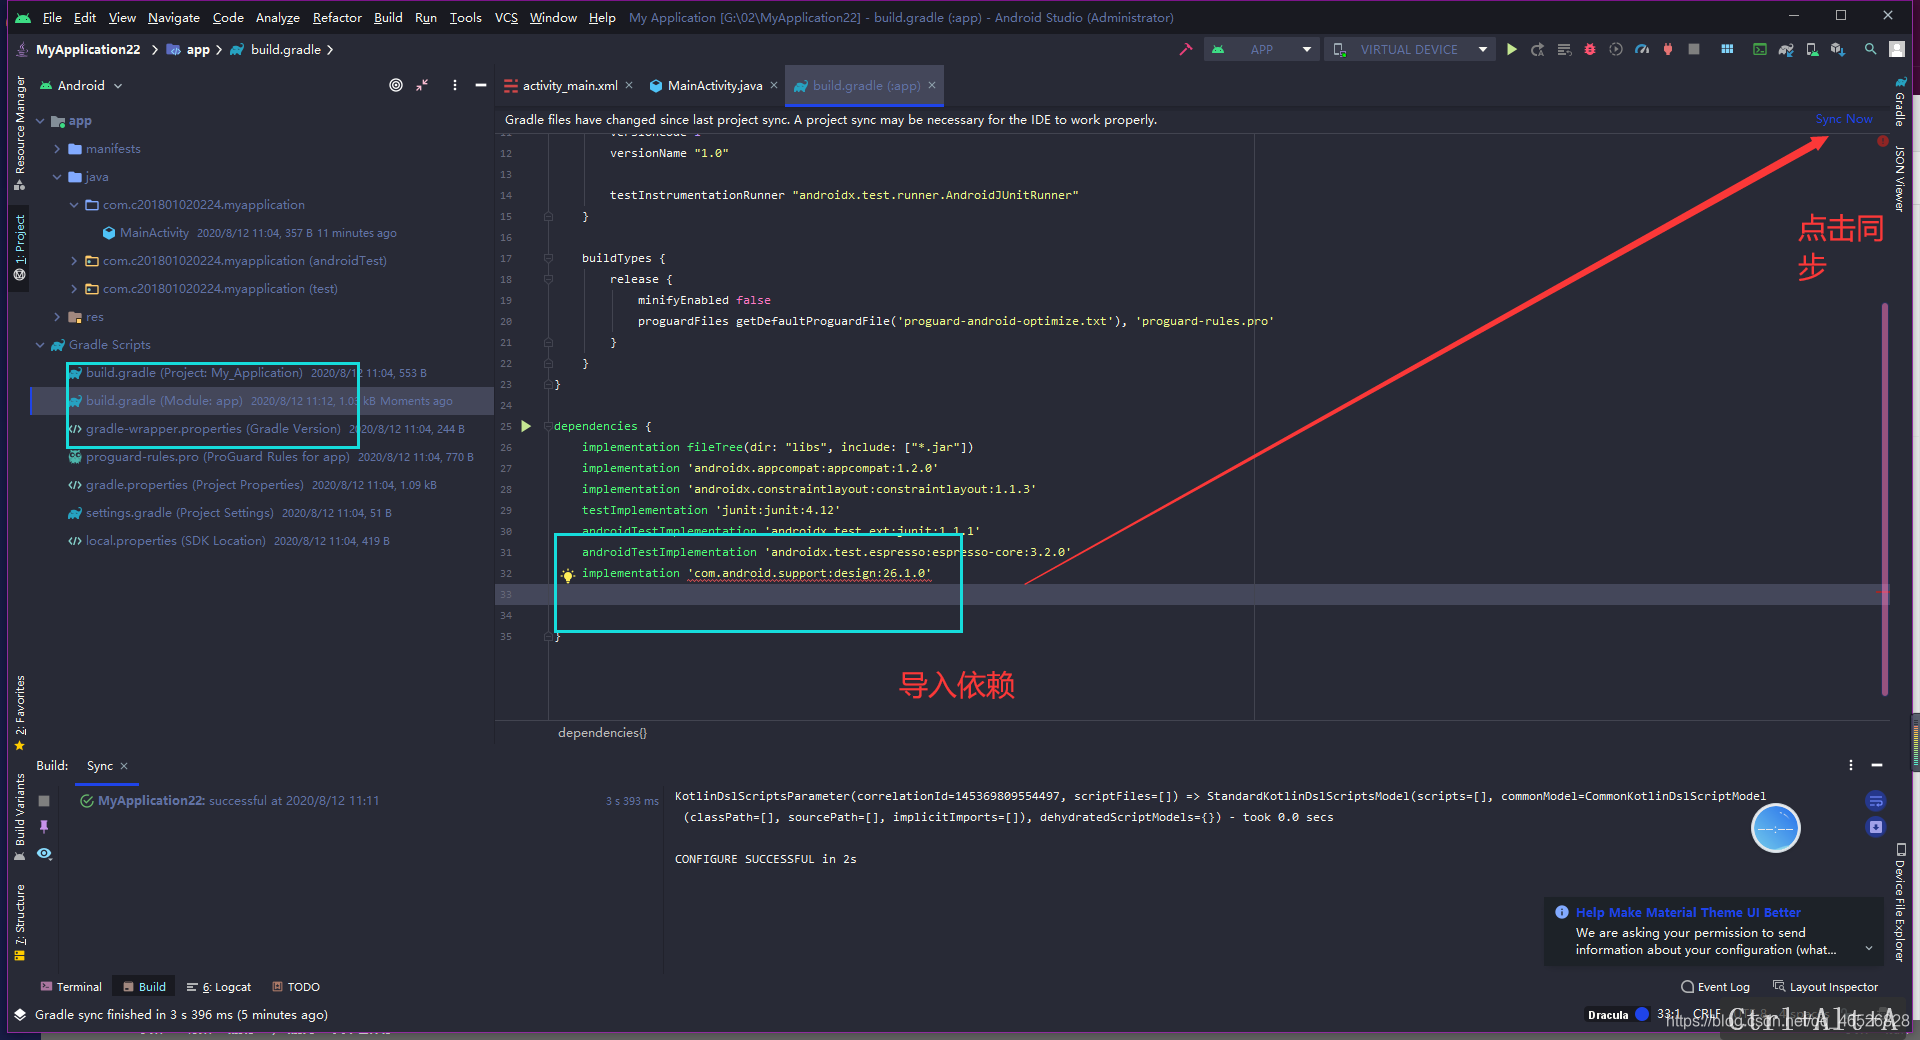1920x1040 pixels.
Task: Open the VCS menu
Action: tap(506, 17)
